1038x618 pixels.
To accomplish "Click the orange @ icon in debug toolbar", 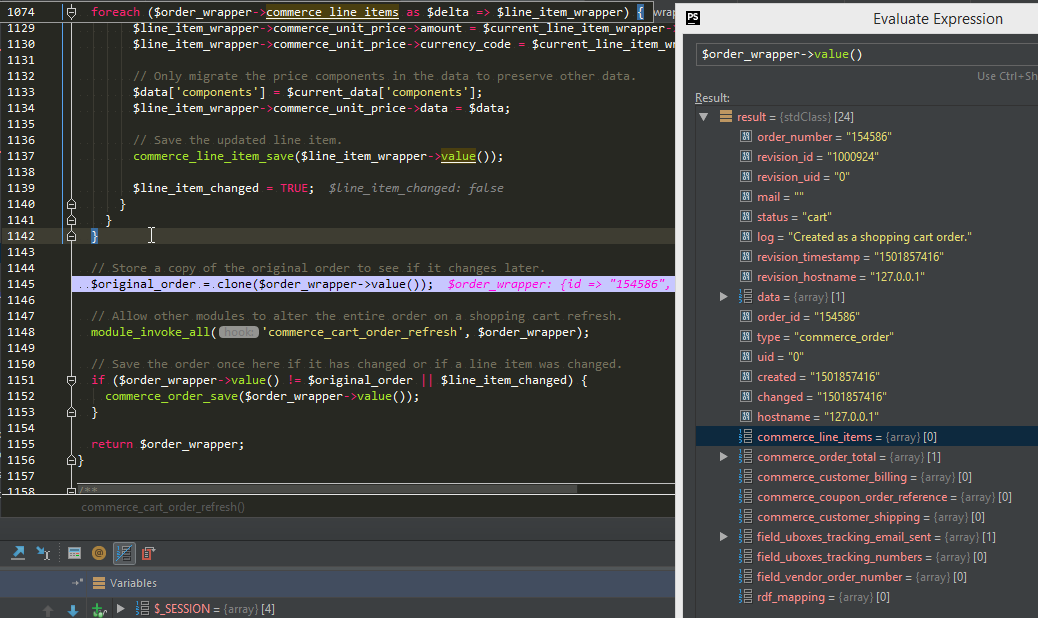I will point(99,552).
